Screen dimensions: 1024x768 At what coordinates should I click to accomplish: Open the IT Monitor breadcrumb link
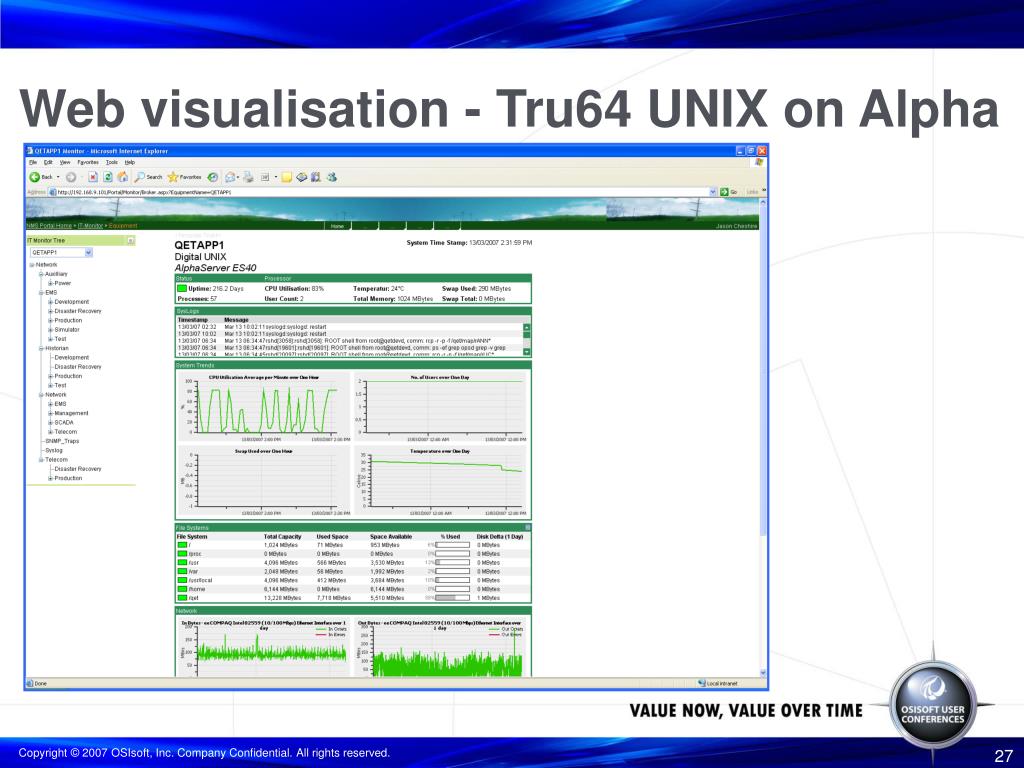pyautogui.click(x=91, y=225)
